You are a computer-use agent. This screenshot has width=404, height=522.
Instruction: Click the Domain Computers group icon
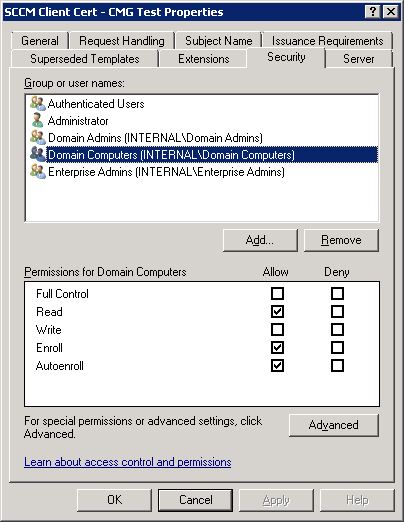point(37,154)
